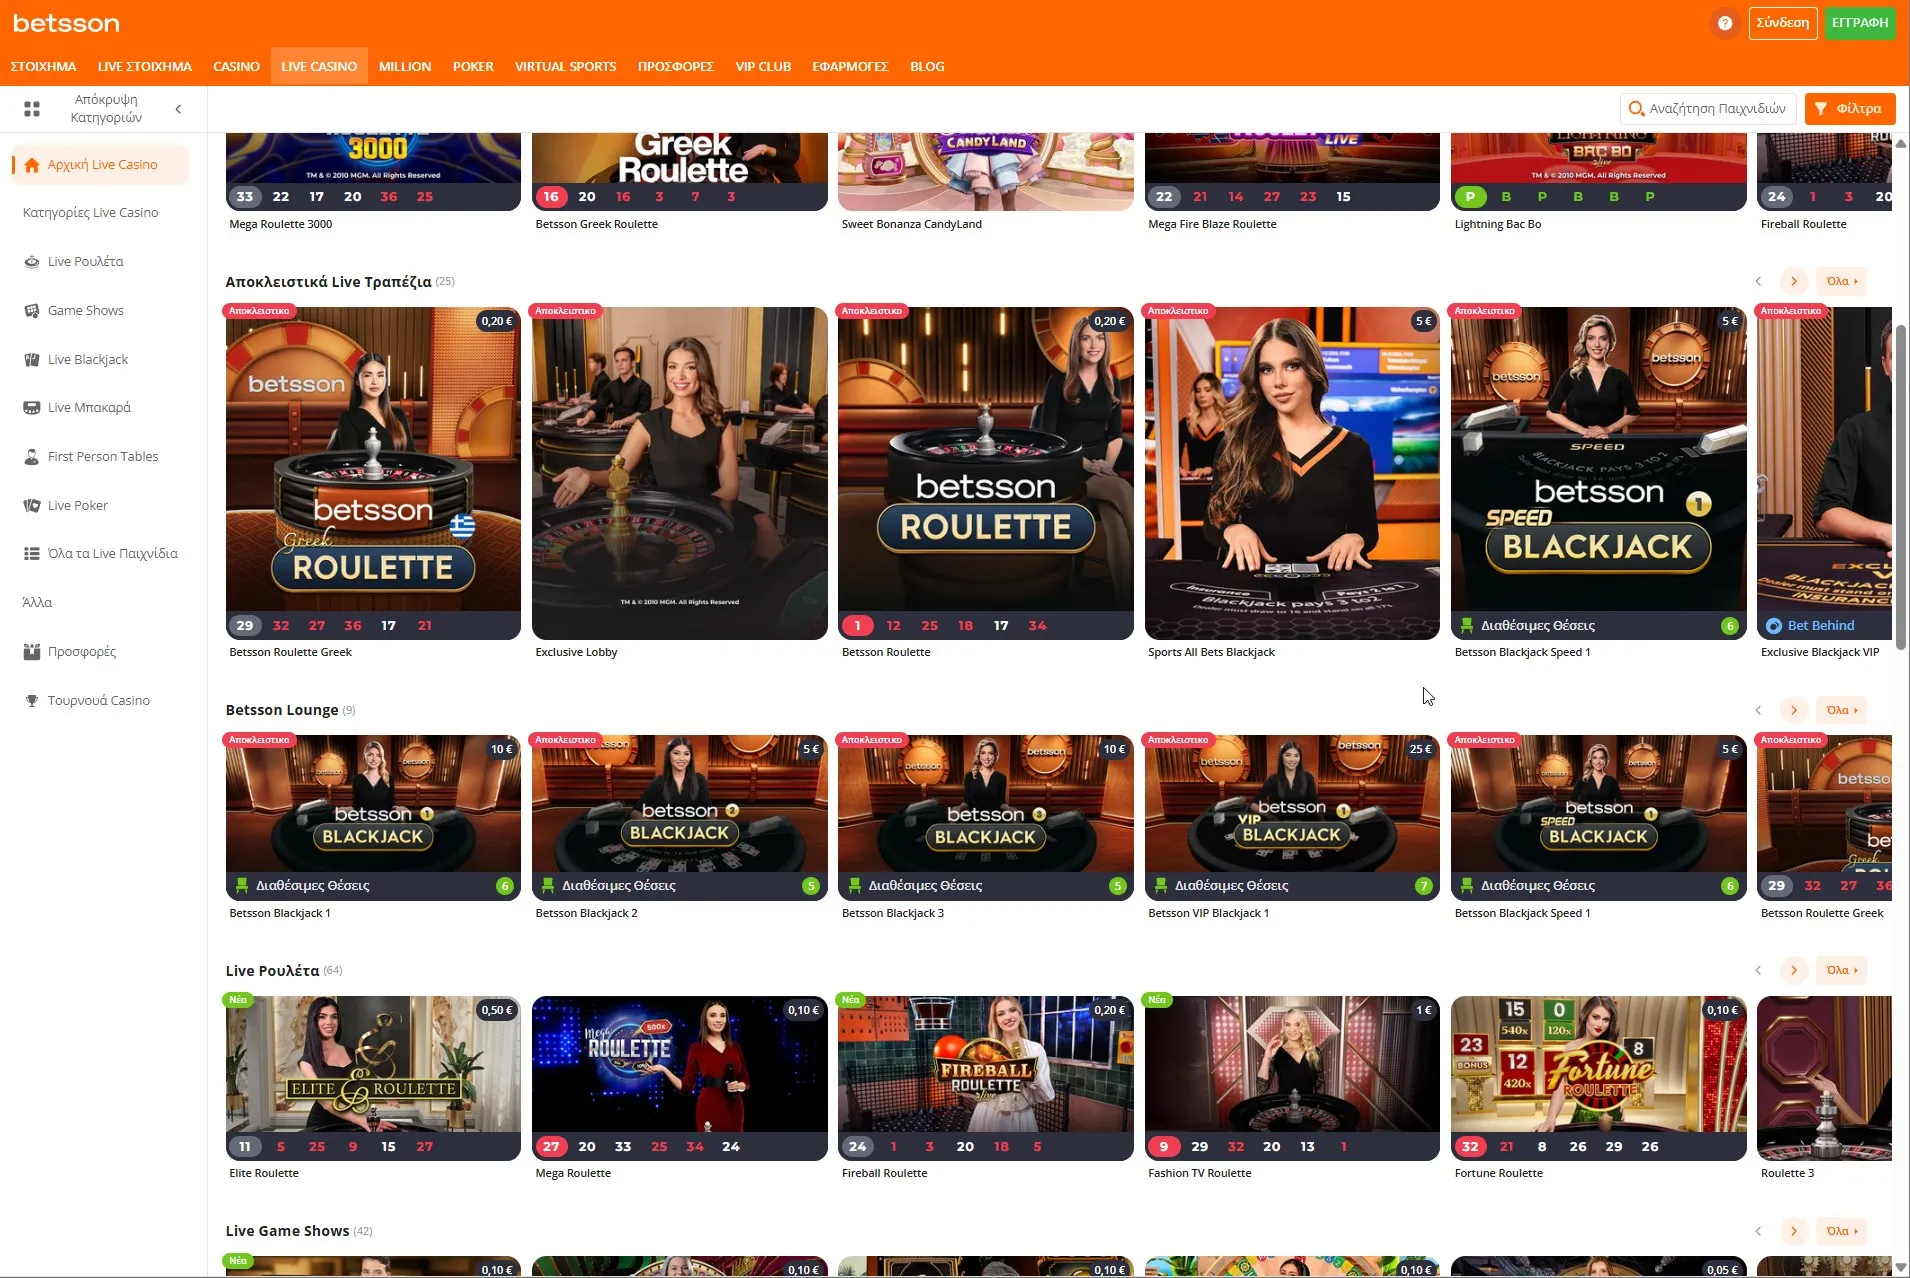Screen dimensions: 1910x1278
Task: Open First Person Tables category
Action: point(102,456)
